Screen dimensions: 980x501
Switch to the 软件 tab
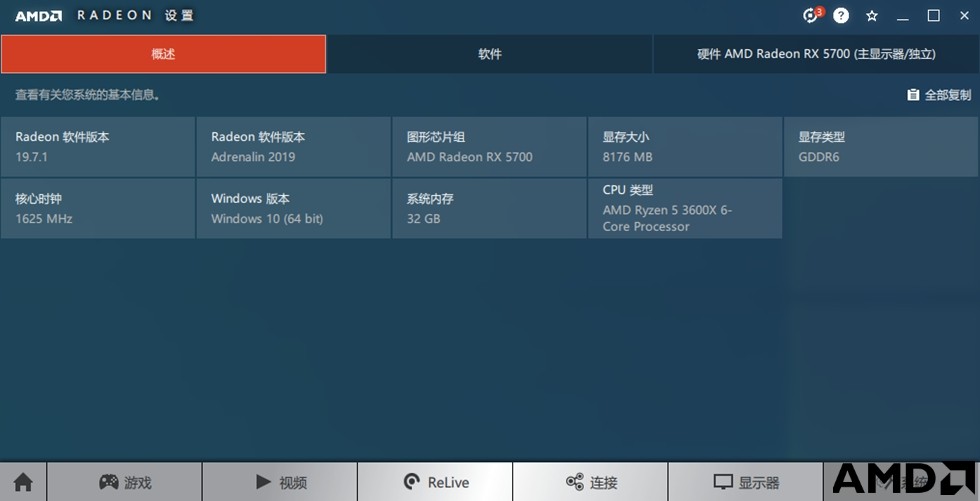click(x=490, y=54)
